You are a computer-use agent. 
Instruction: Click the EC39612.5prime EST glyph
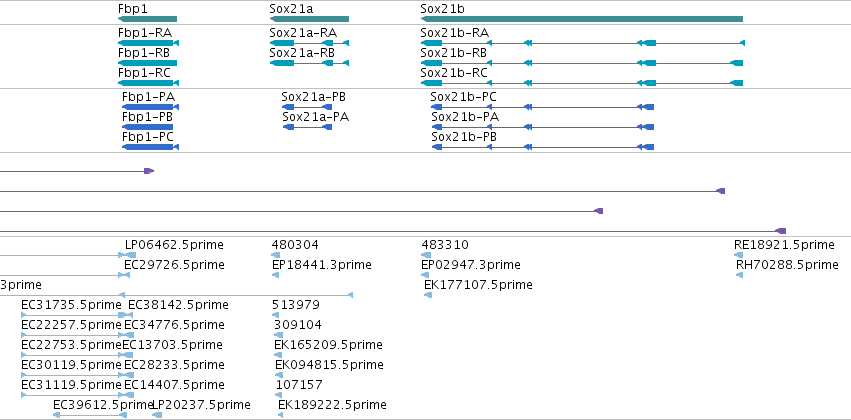90,415
